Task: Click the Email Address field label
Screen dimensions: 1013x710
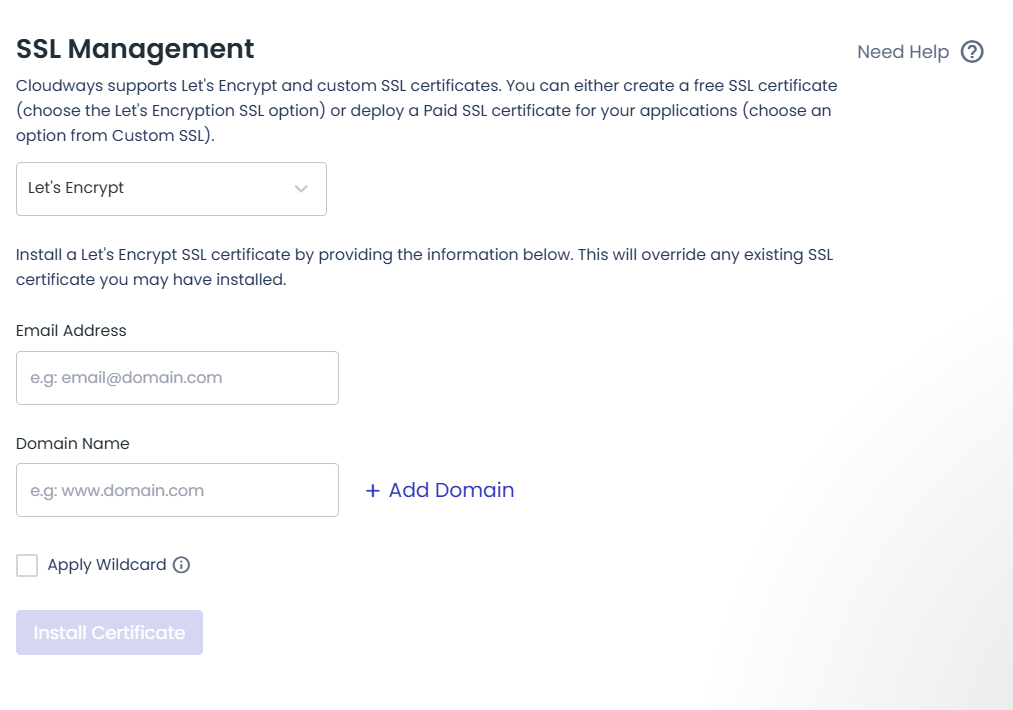Action: (x=71, y=331)
